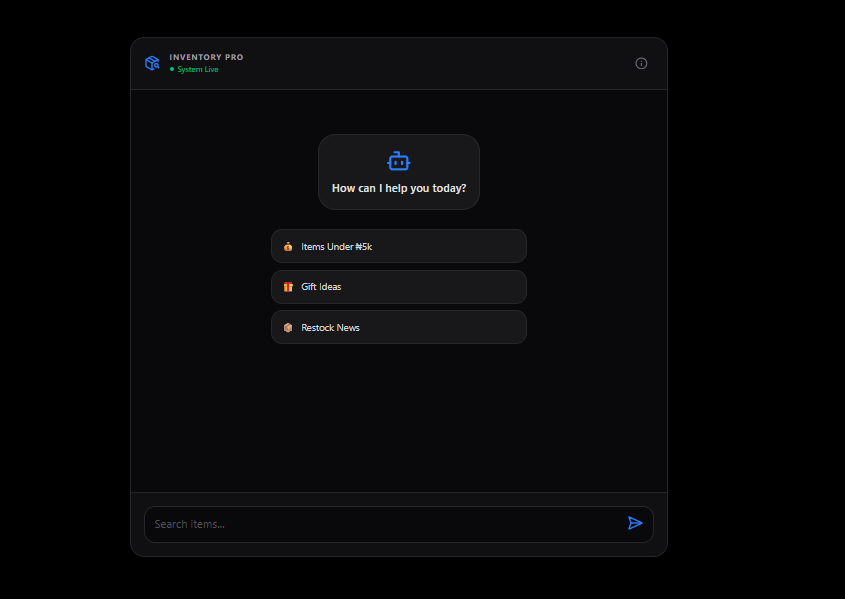Click the How can I help greeting
The width and height of the screenshot is (845, 599).
pyautogui.click(x=399, y=188)
